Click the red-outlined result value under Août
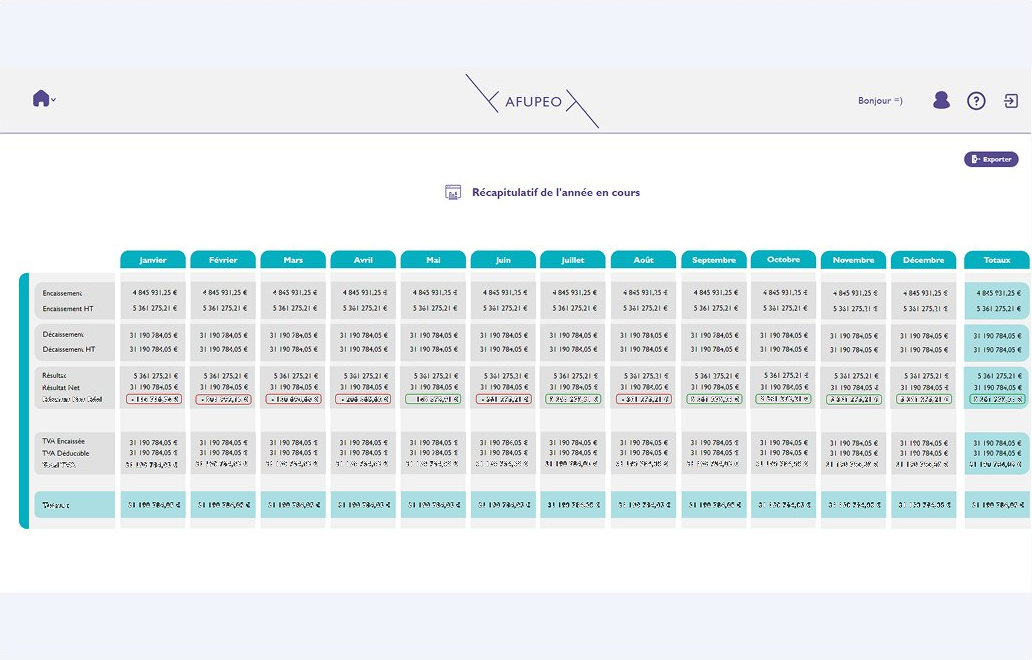The image size is (1032, 660). (644, 399)
